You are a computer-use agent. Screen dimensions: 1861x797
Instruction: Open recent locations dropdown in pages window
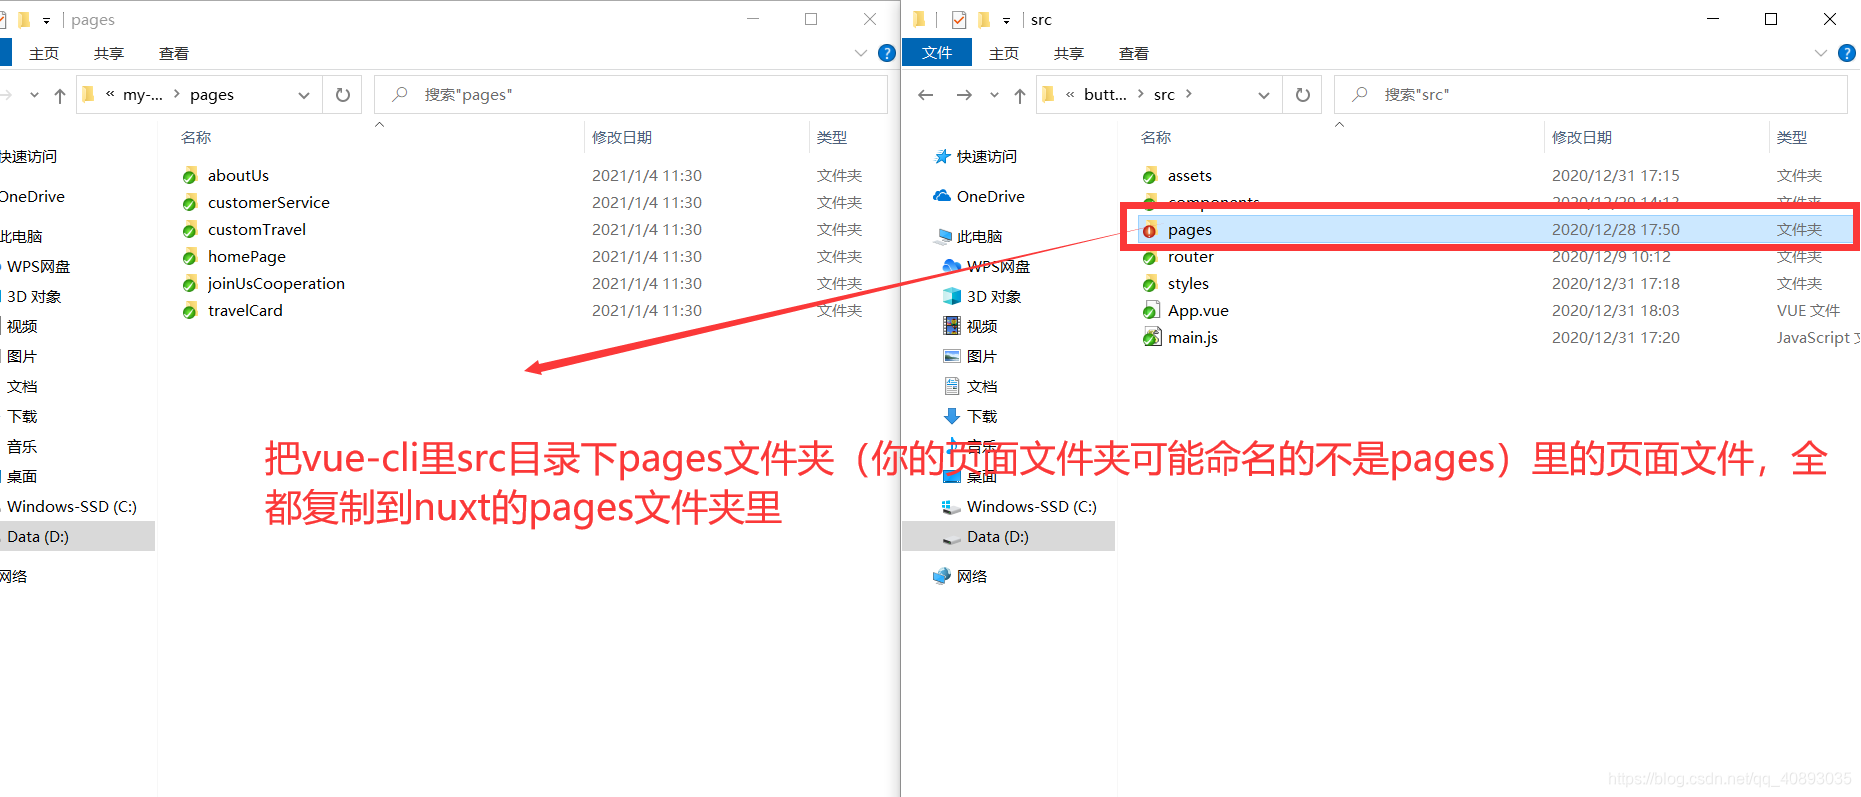(x=34, y=95)
